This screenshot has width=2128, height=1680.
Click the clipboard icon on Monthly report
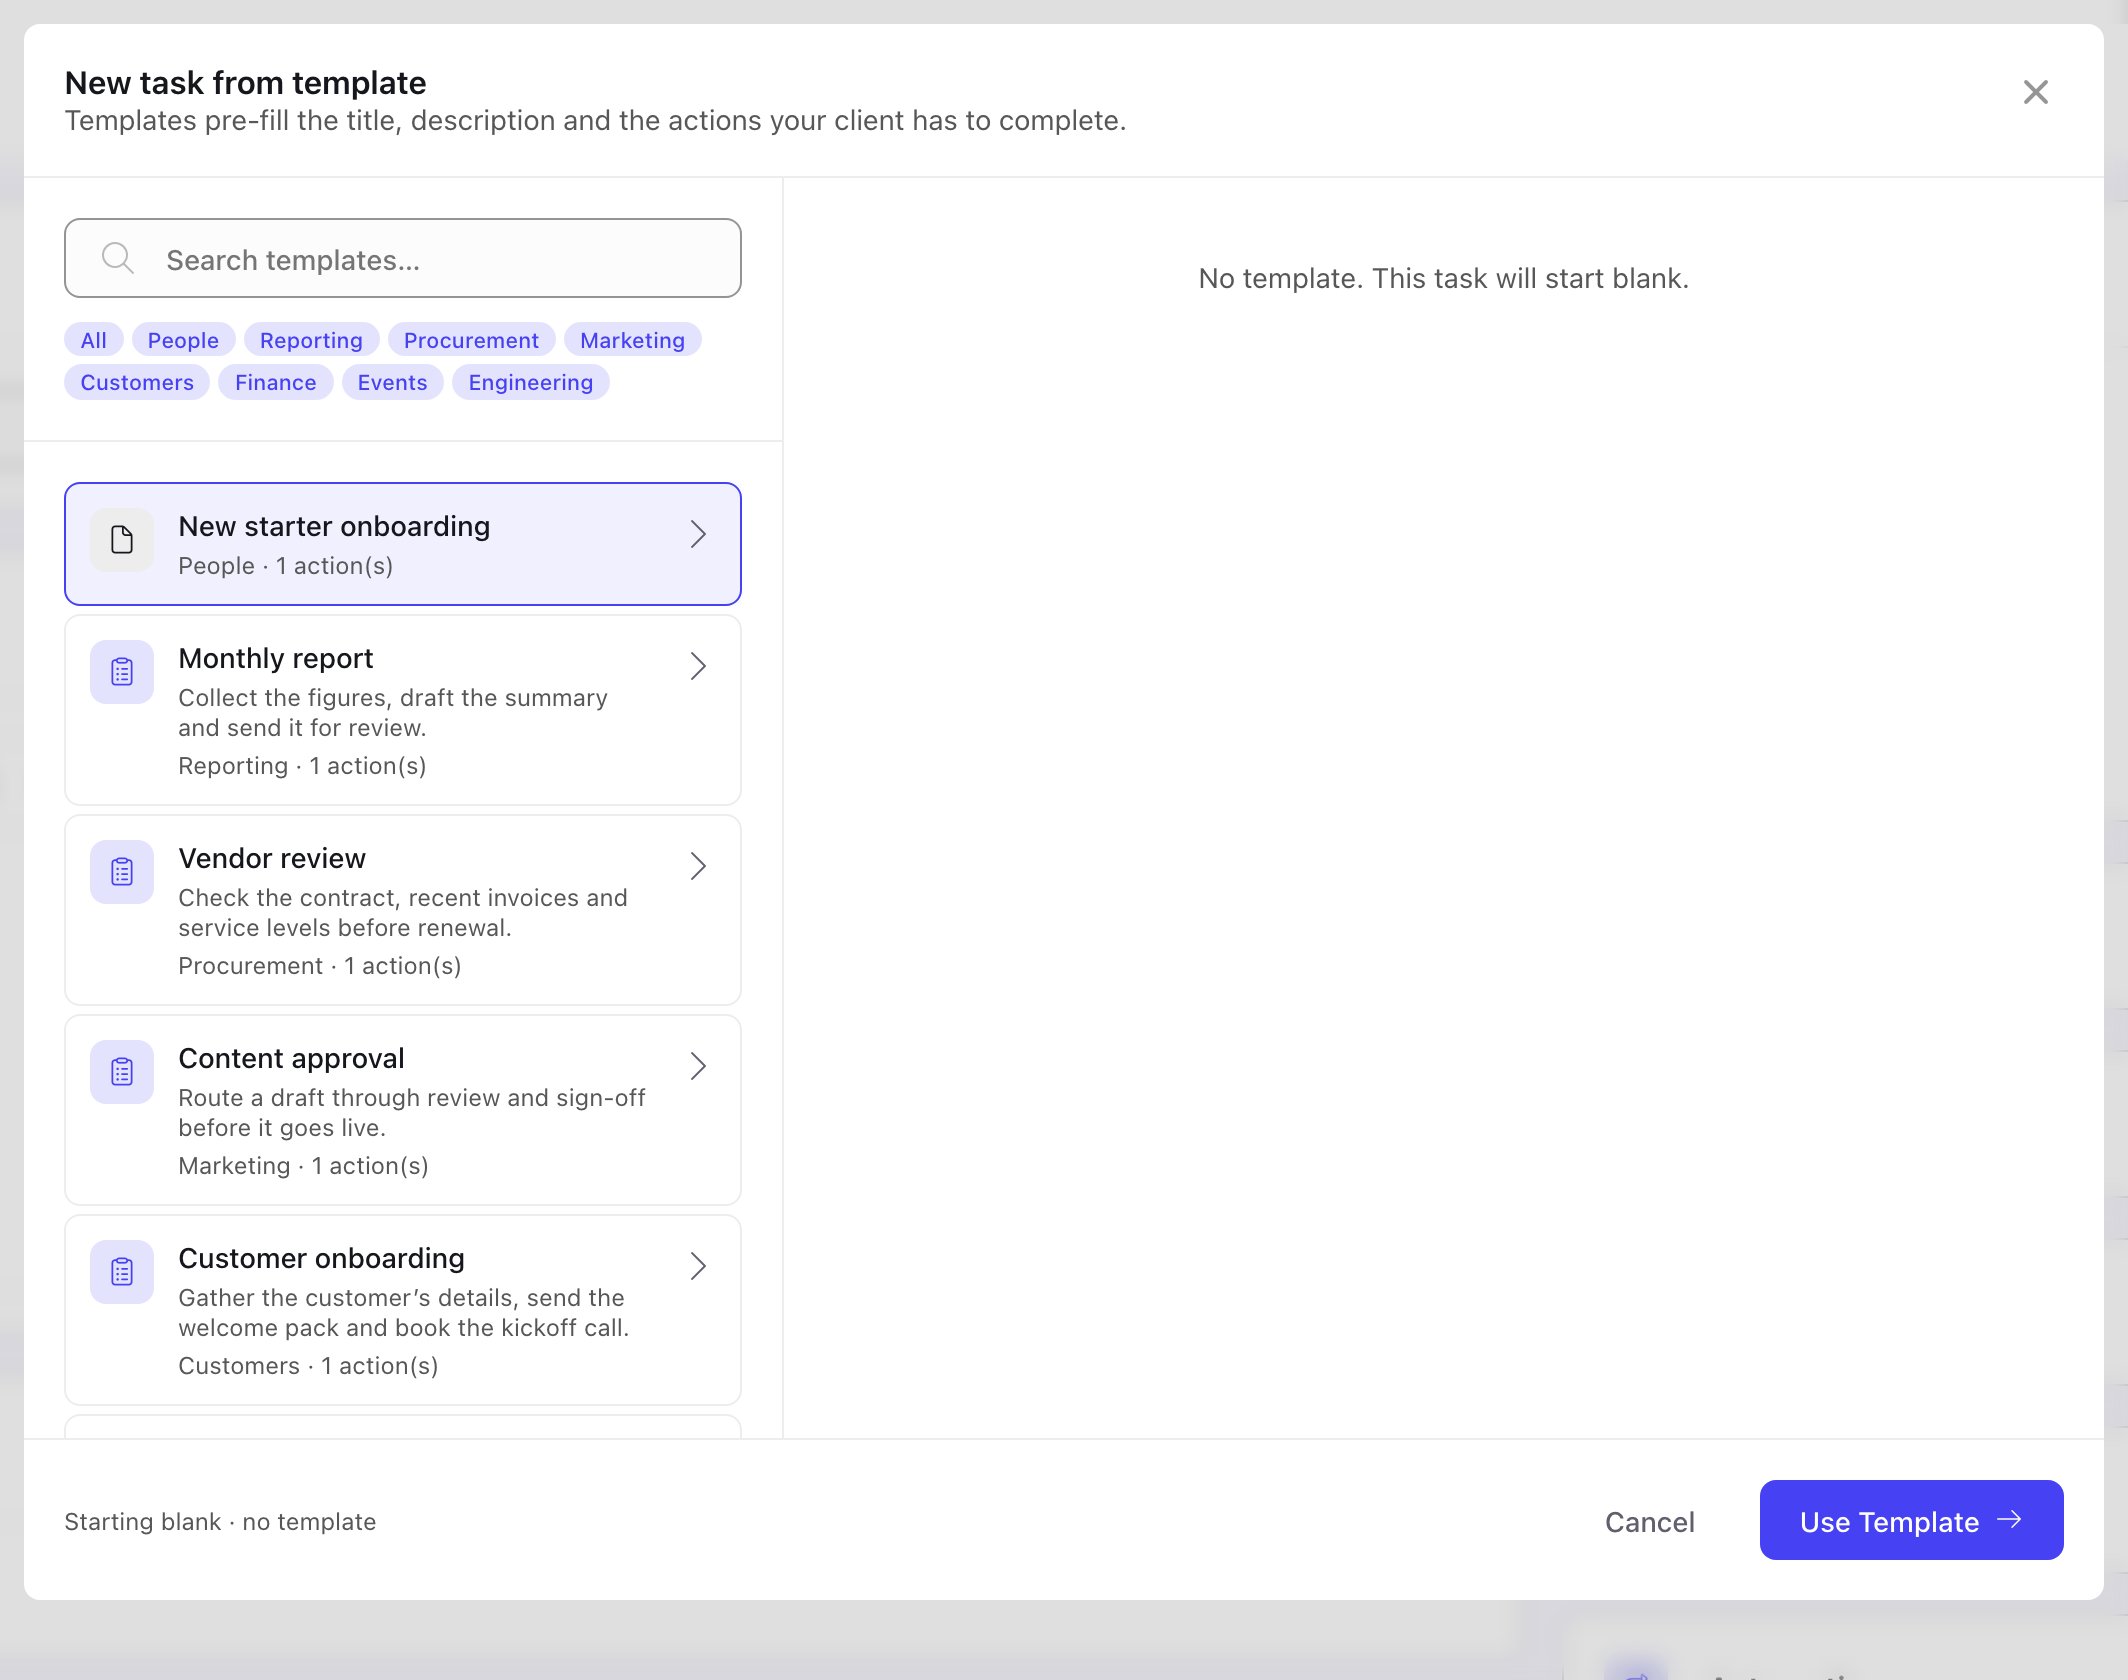click(122, 672)
